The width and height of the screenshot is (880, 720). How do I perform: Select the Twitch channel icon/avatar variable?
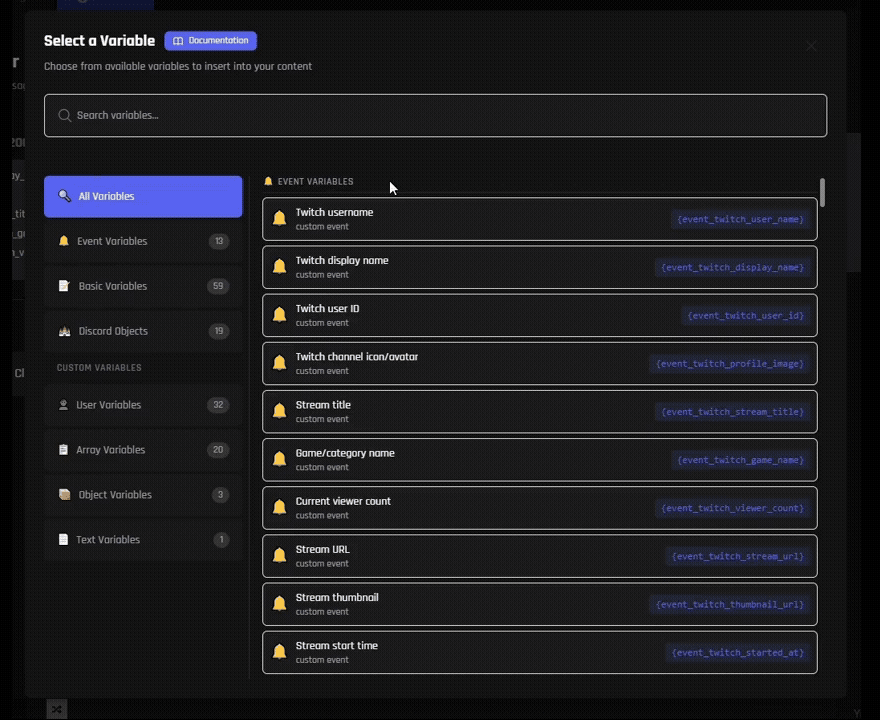click(x=539, y=364)
